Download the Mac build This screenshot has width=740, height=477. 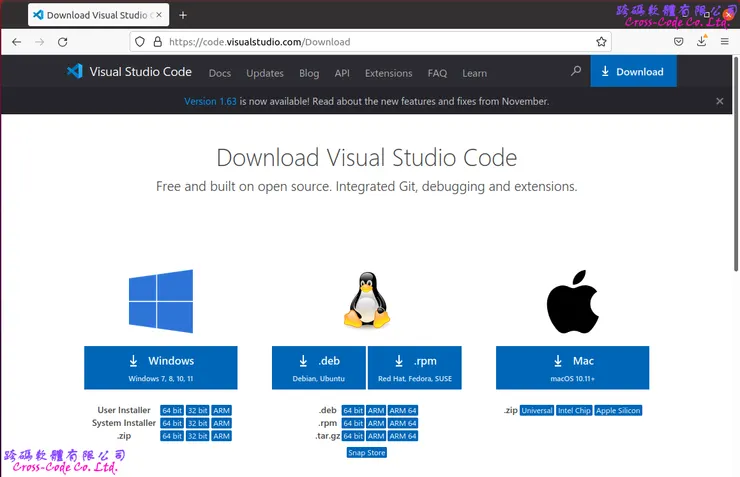pos(572,367)
